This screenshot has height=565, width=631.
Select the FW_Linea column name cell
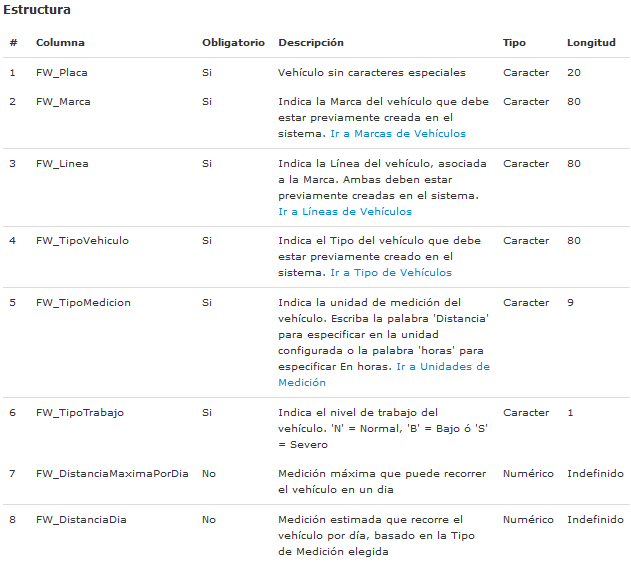pos(60,163)
